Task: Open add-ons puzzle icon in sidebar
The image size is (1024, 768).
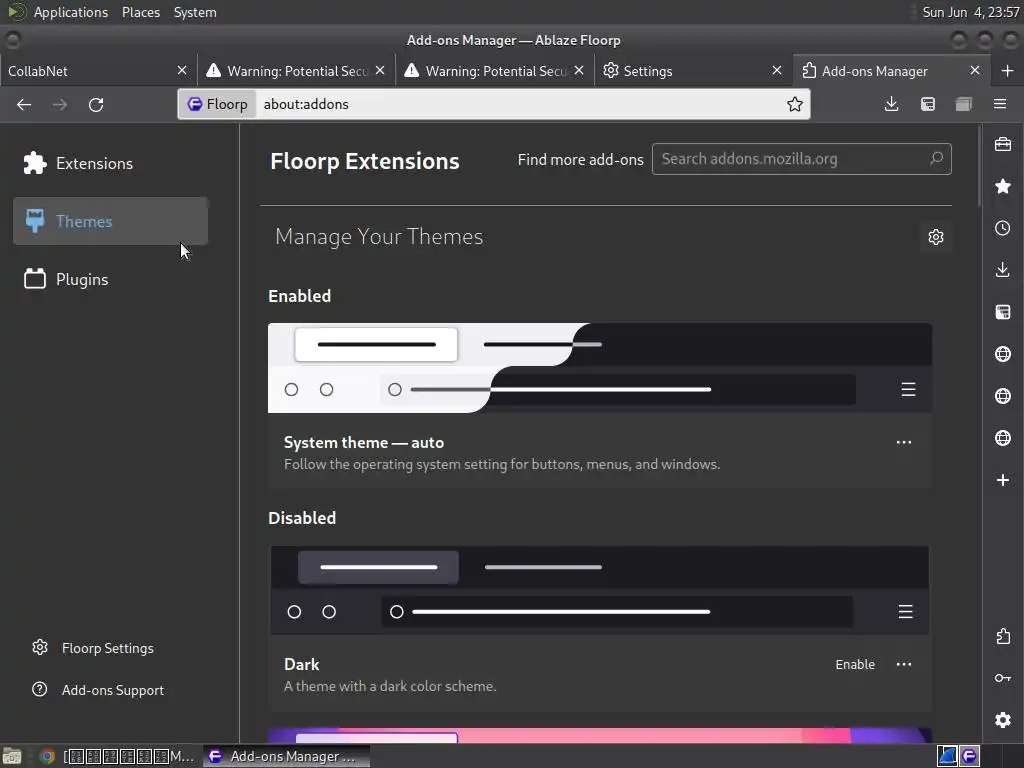Action: (1003, 636)
